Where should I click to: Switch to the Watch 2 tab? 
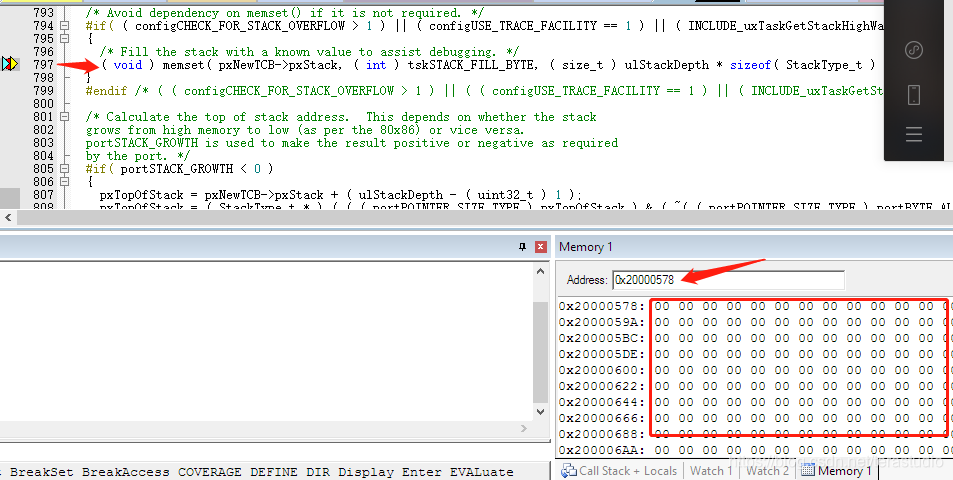[767, 471]
